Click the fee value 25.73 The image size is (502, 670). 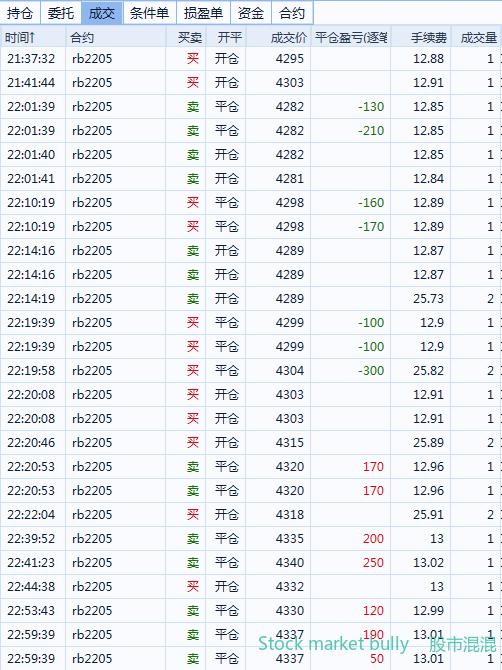pos(429,298)
